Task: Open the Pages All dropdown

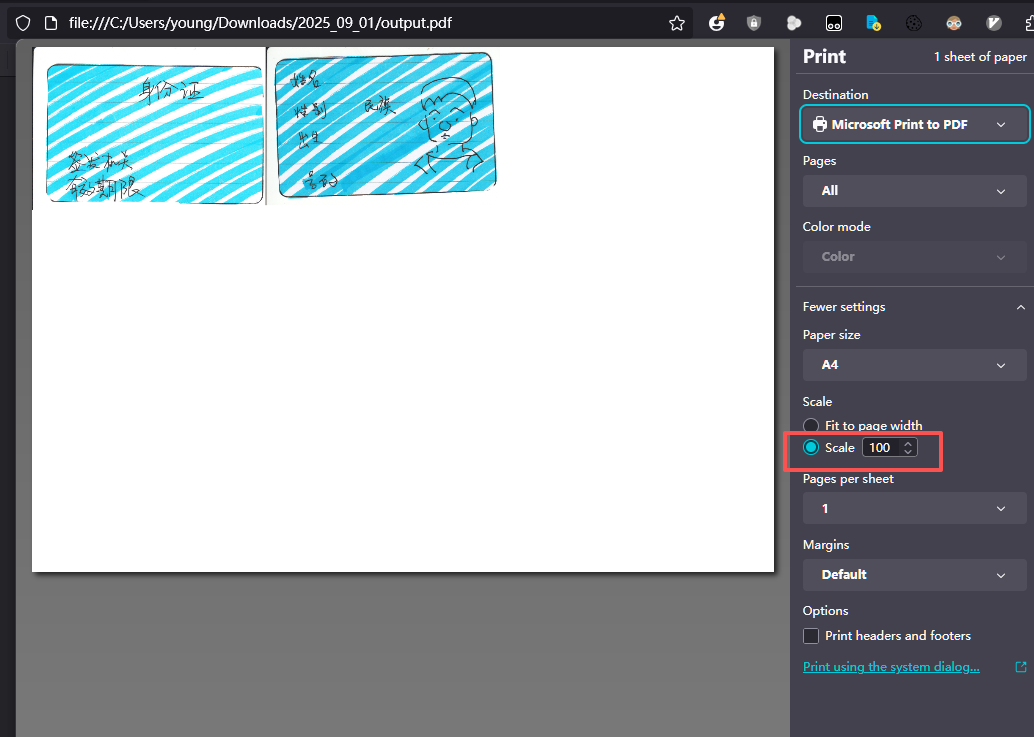Action: [915, 191]
